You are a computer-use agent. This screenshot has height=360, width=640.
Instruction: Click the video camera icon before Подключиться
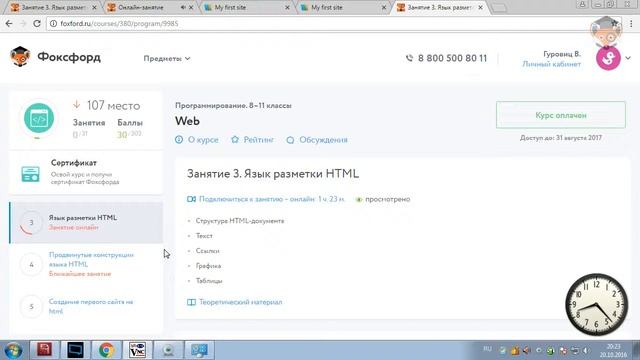click(x=191, y=199)
